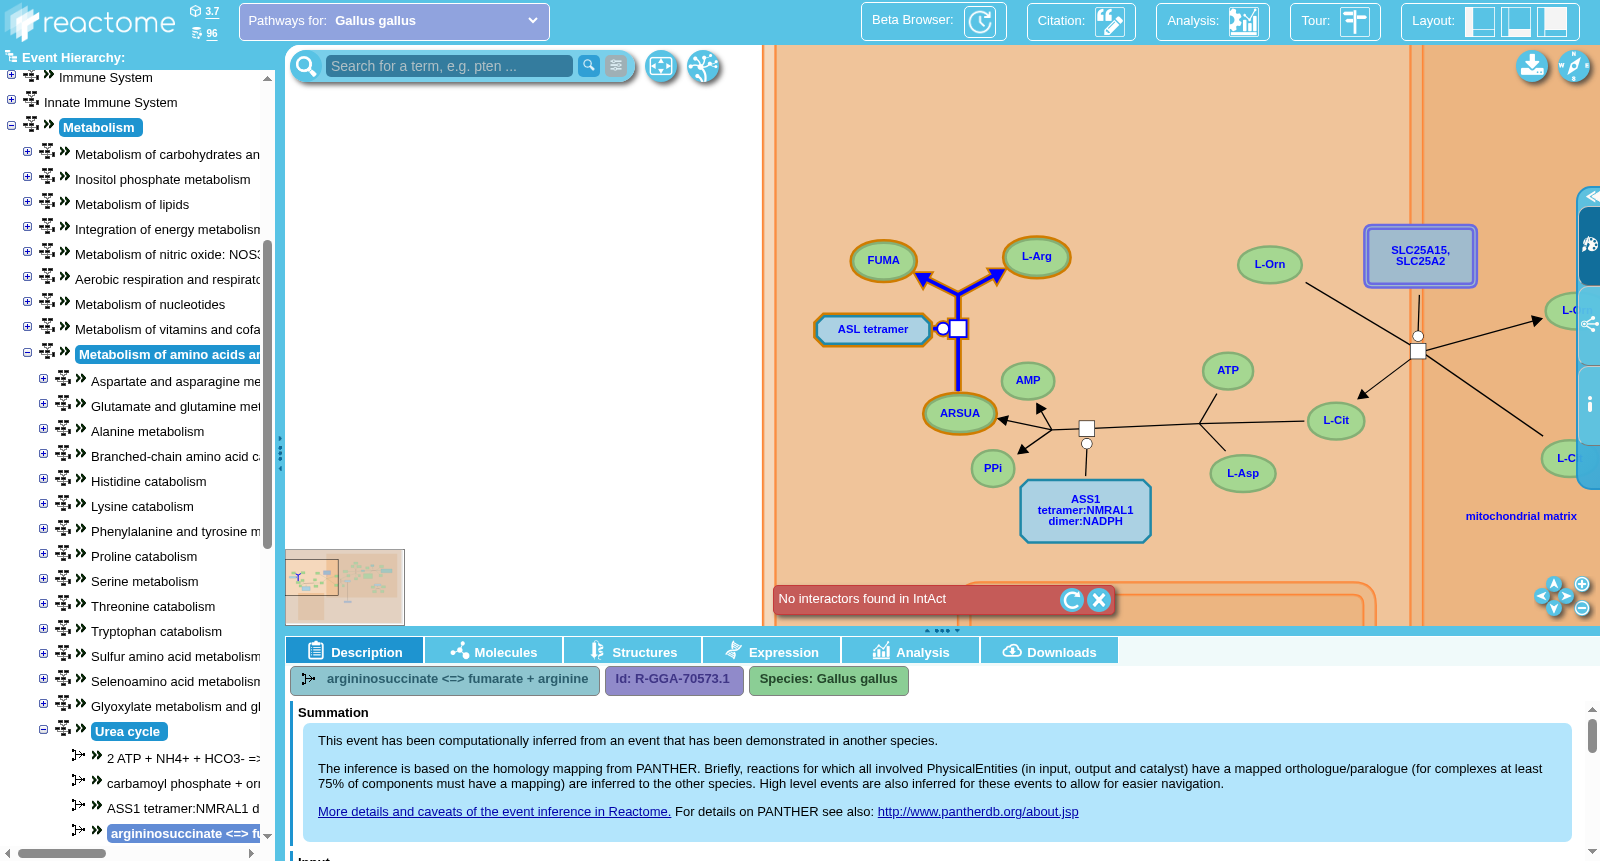Collapse the right side panel
Image resolution: width=1600 pixels, height=861 pixels.
click(x=1592, y=196)
